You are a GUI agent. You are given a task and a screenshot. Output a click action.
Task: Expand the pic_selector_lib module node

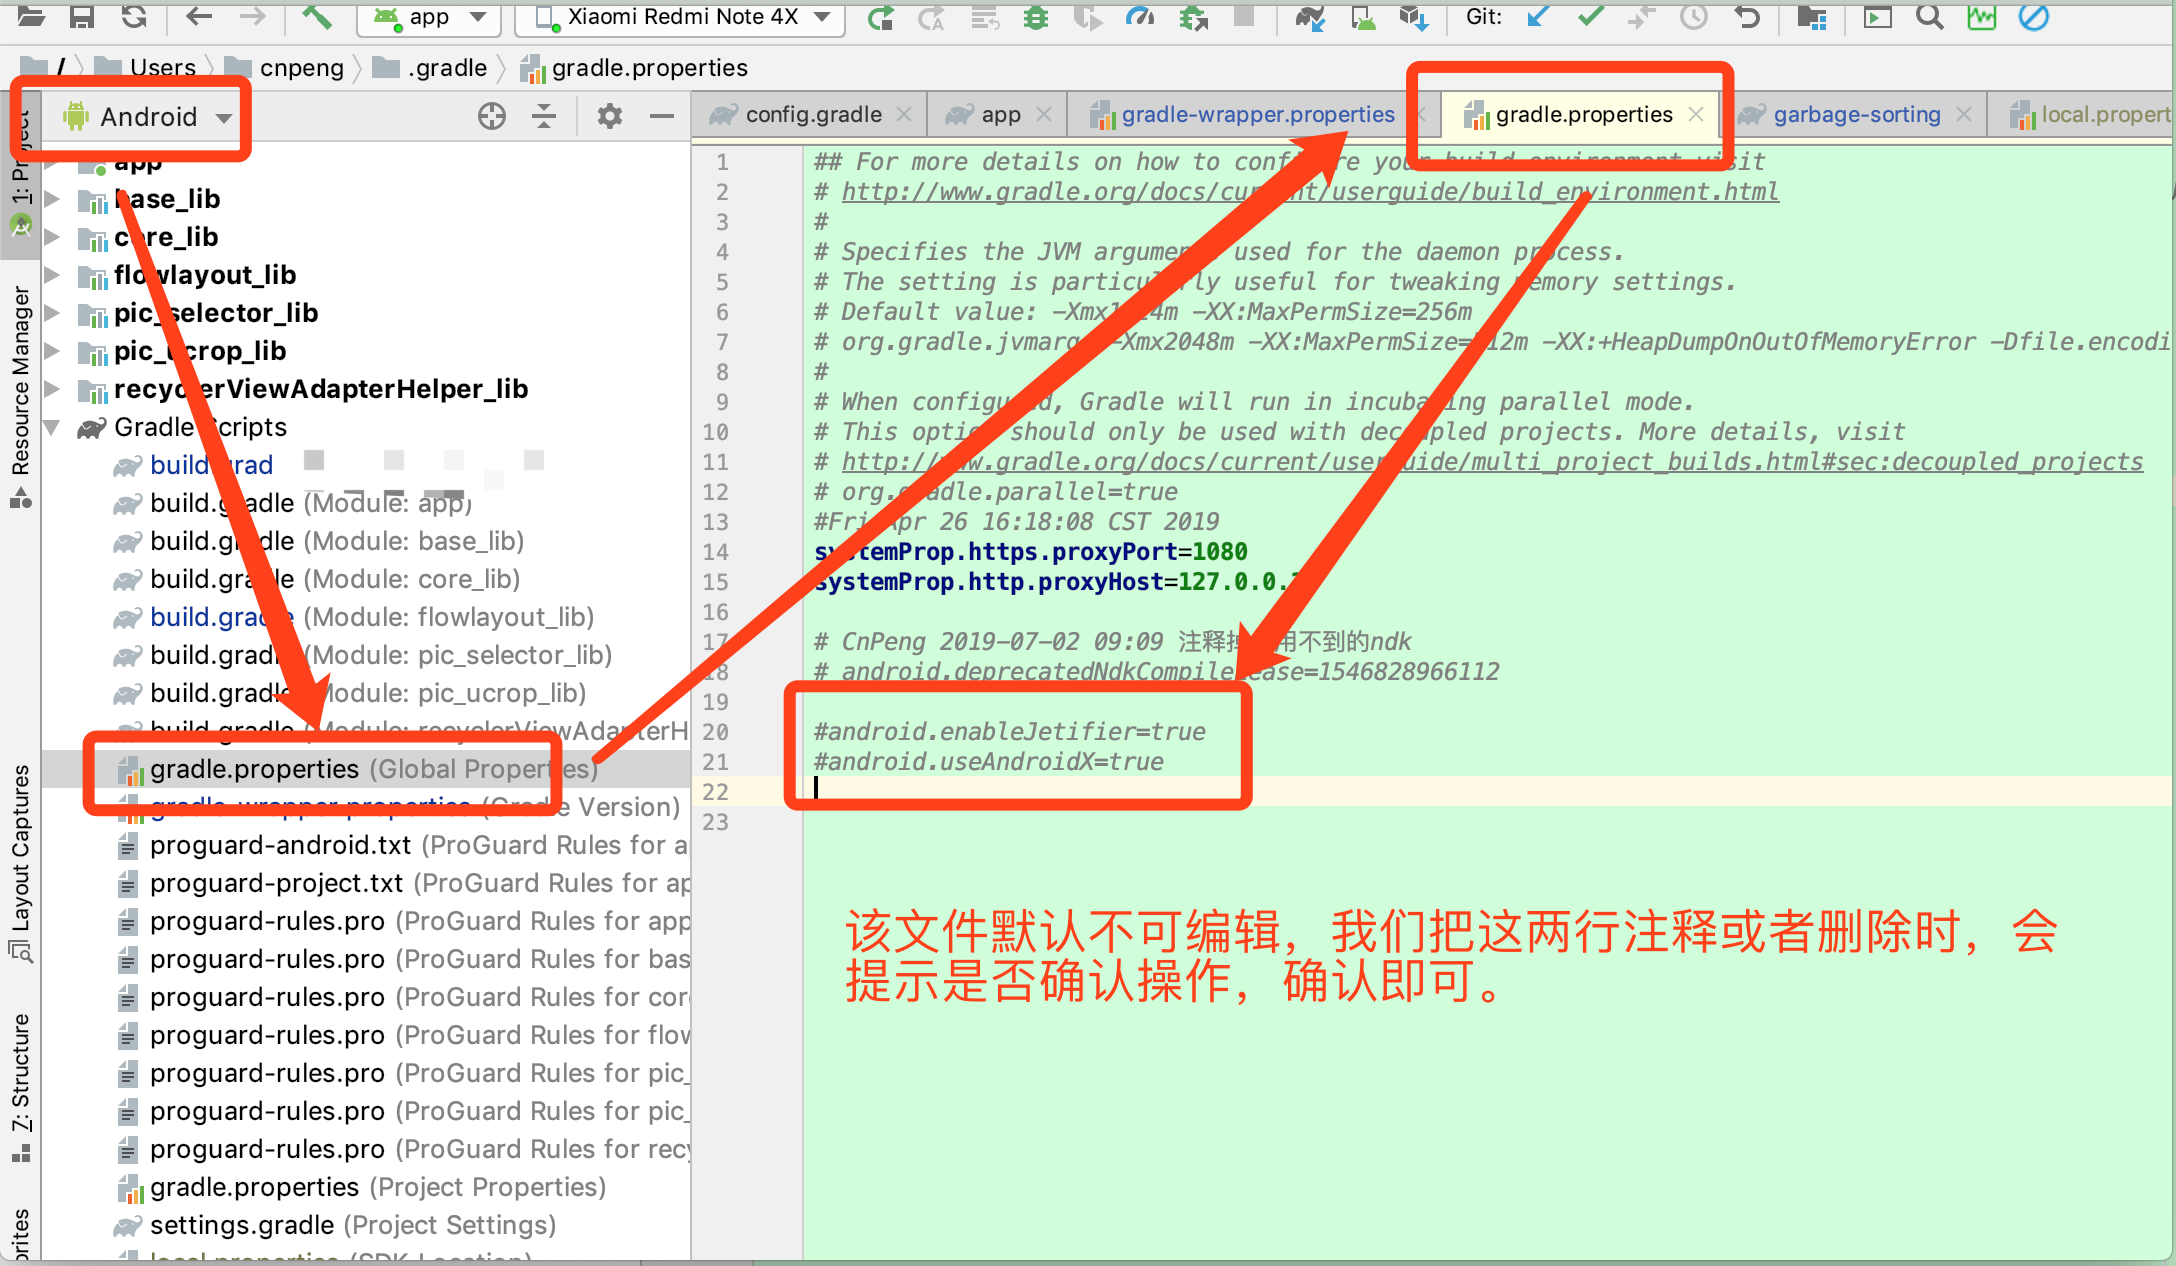(x=52, y=313)
